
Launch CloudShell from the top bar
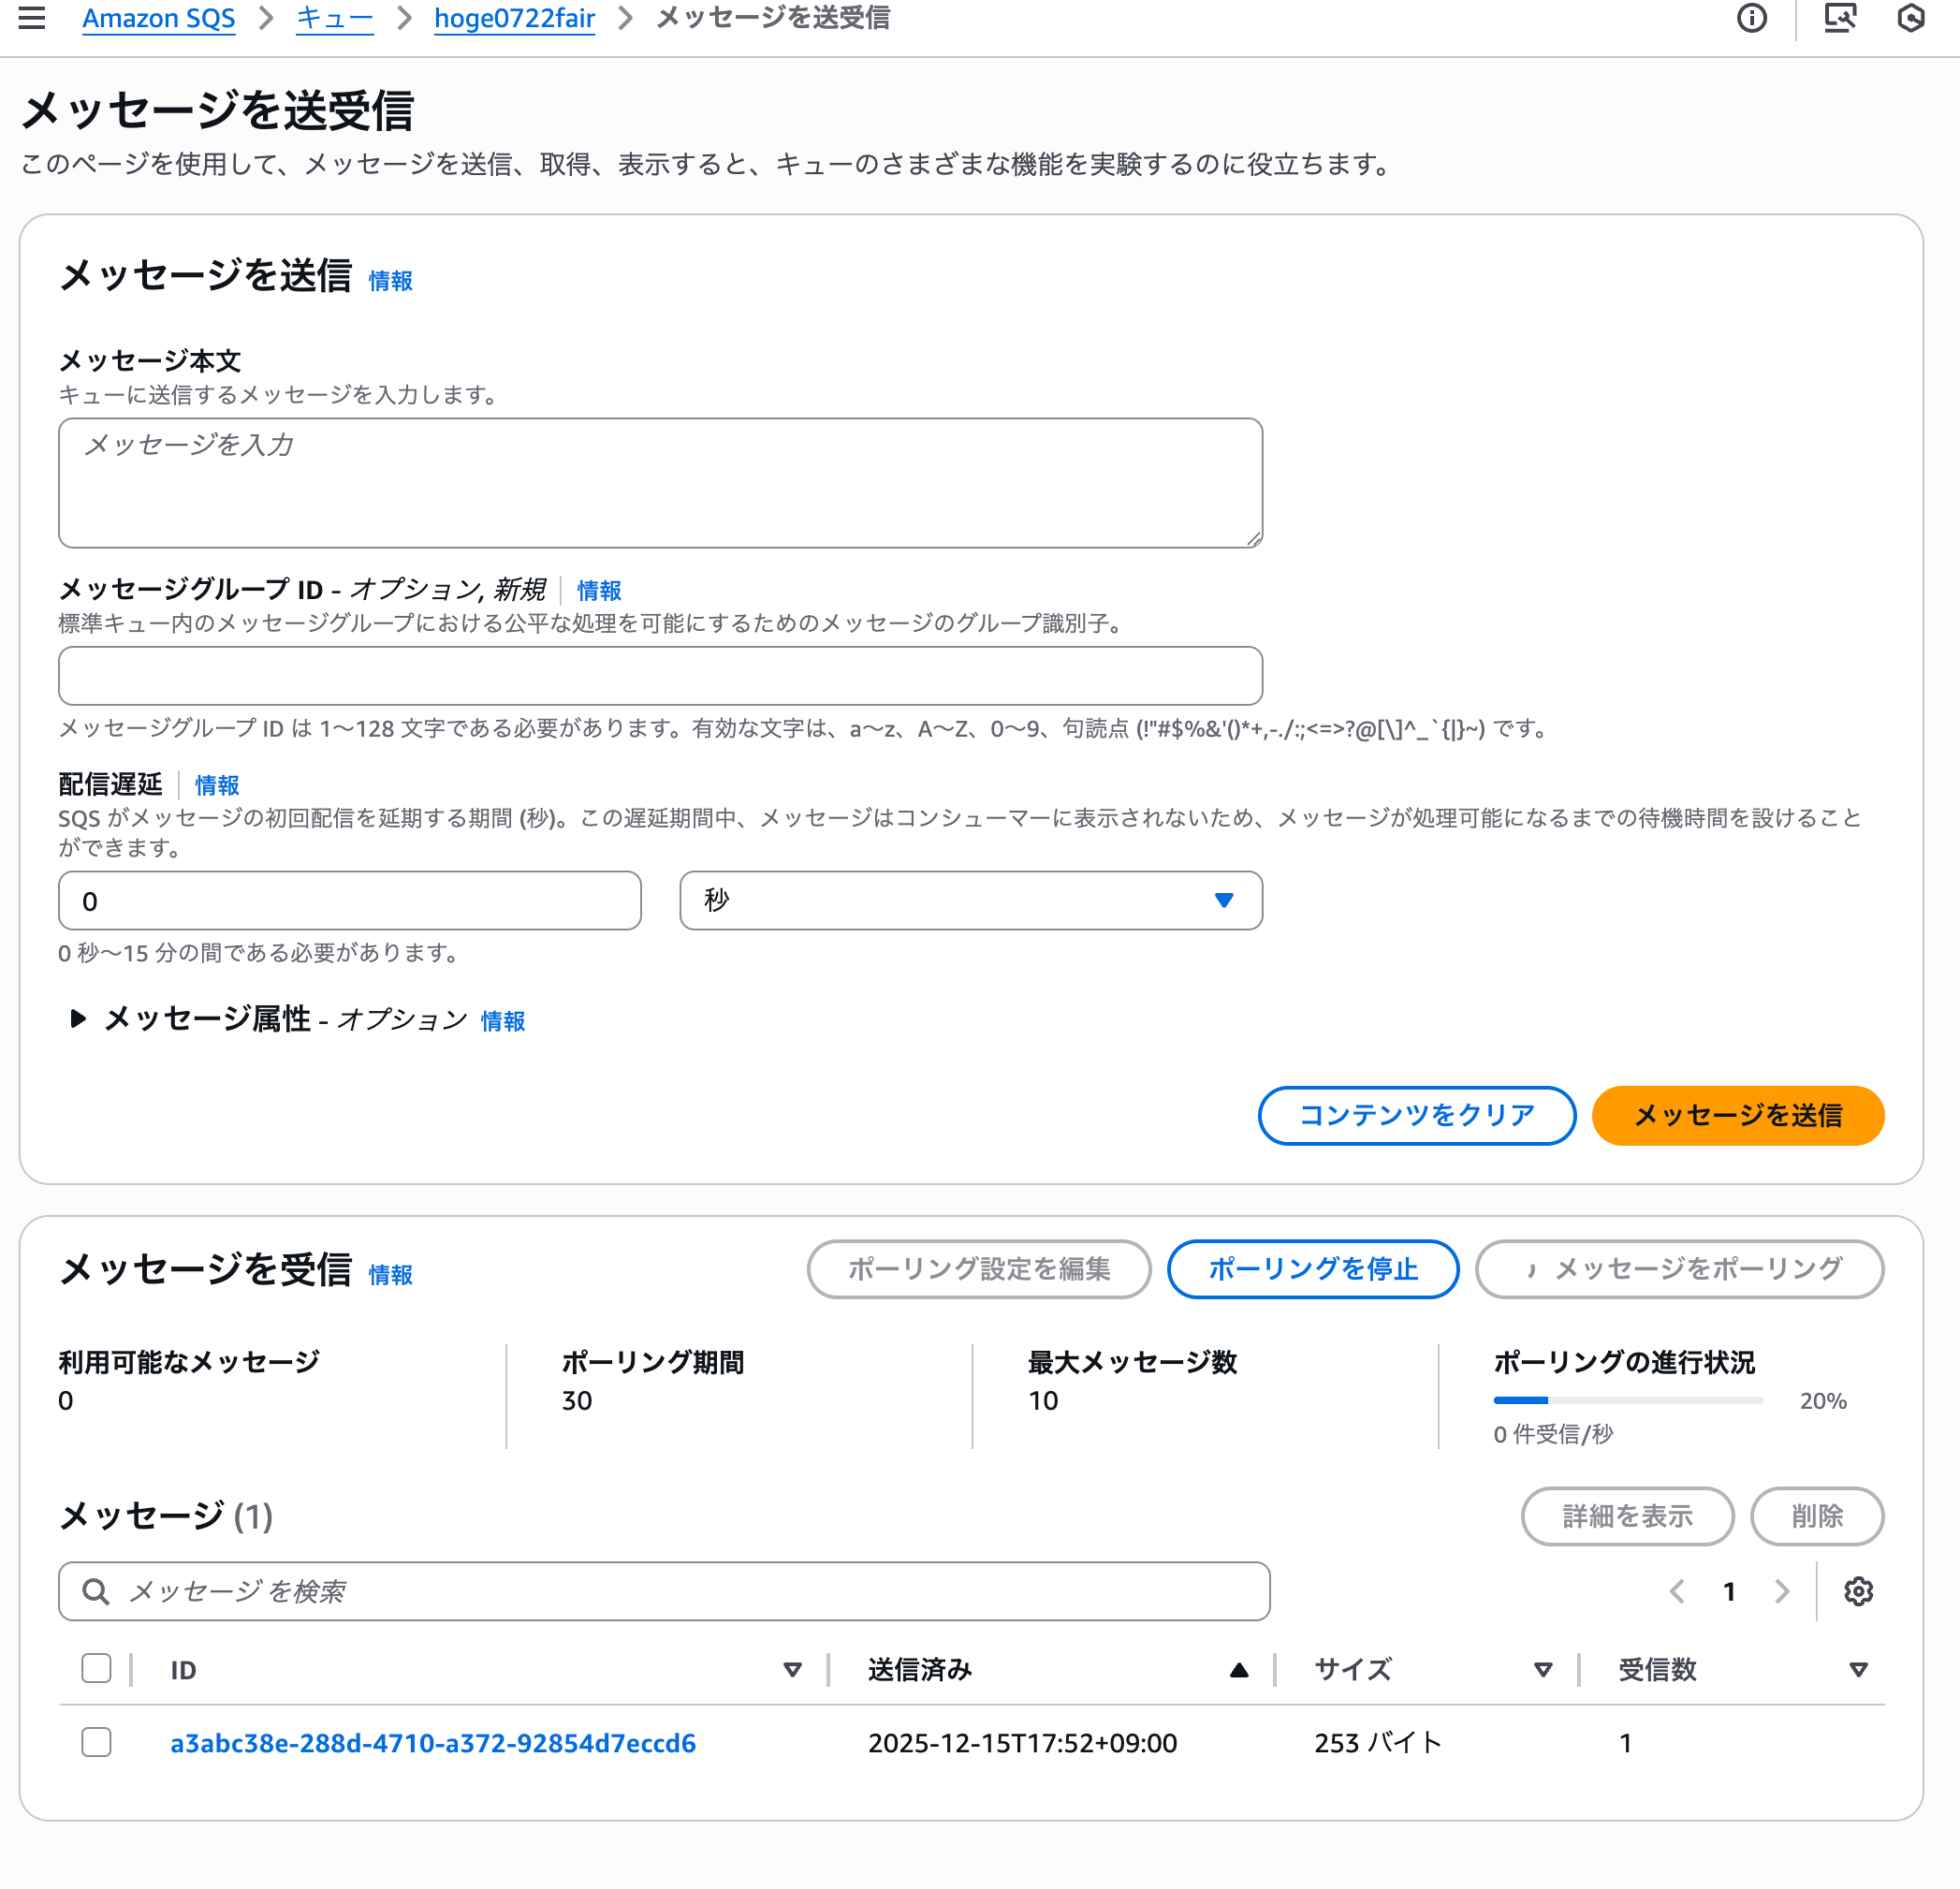1840,18
